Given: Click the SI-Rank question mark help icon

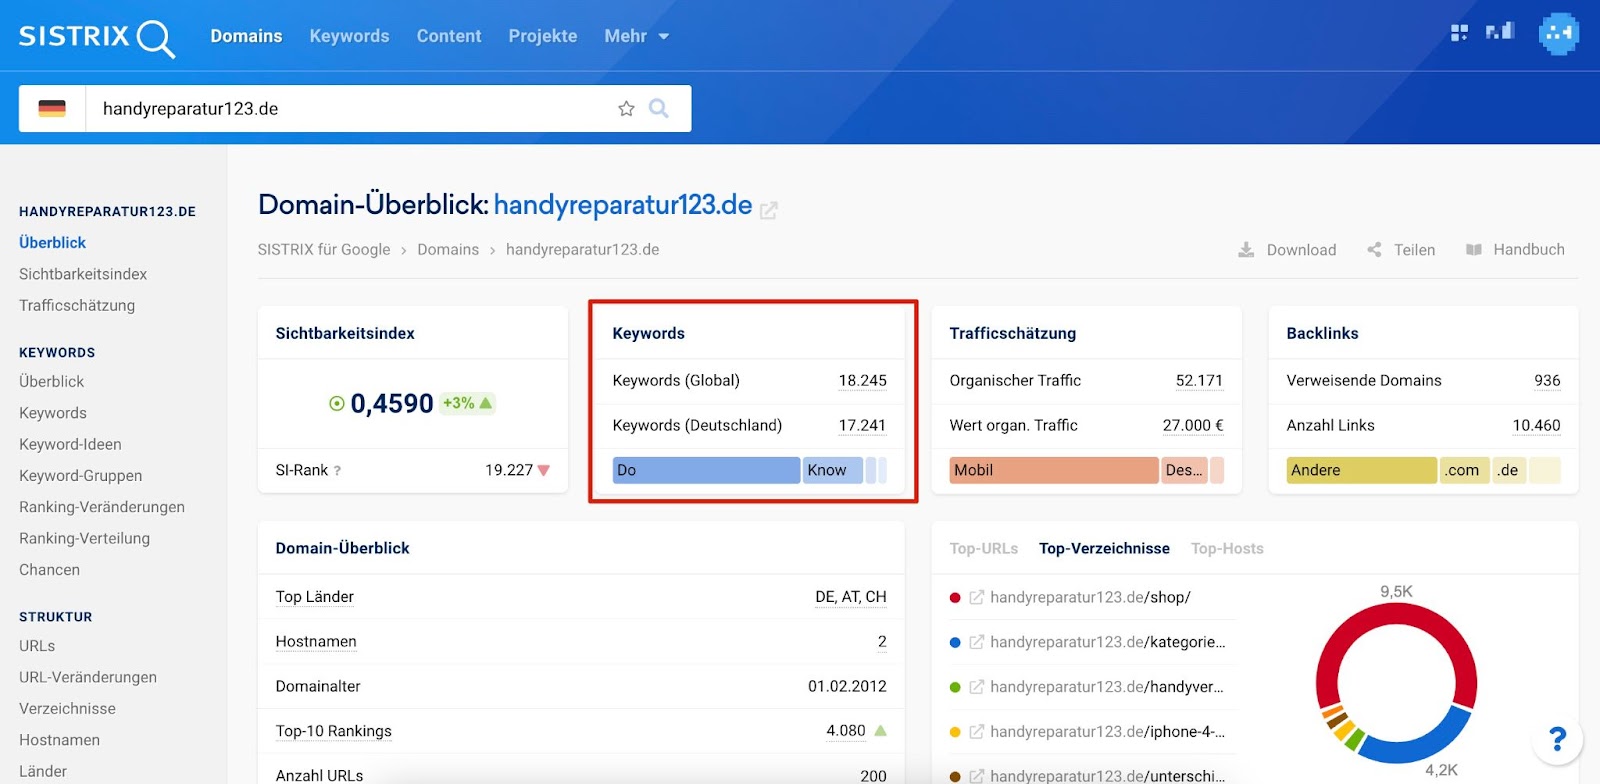Looking at the screenshot, I should tap(337, 471).
